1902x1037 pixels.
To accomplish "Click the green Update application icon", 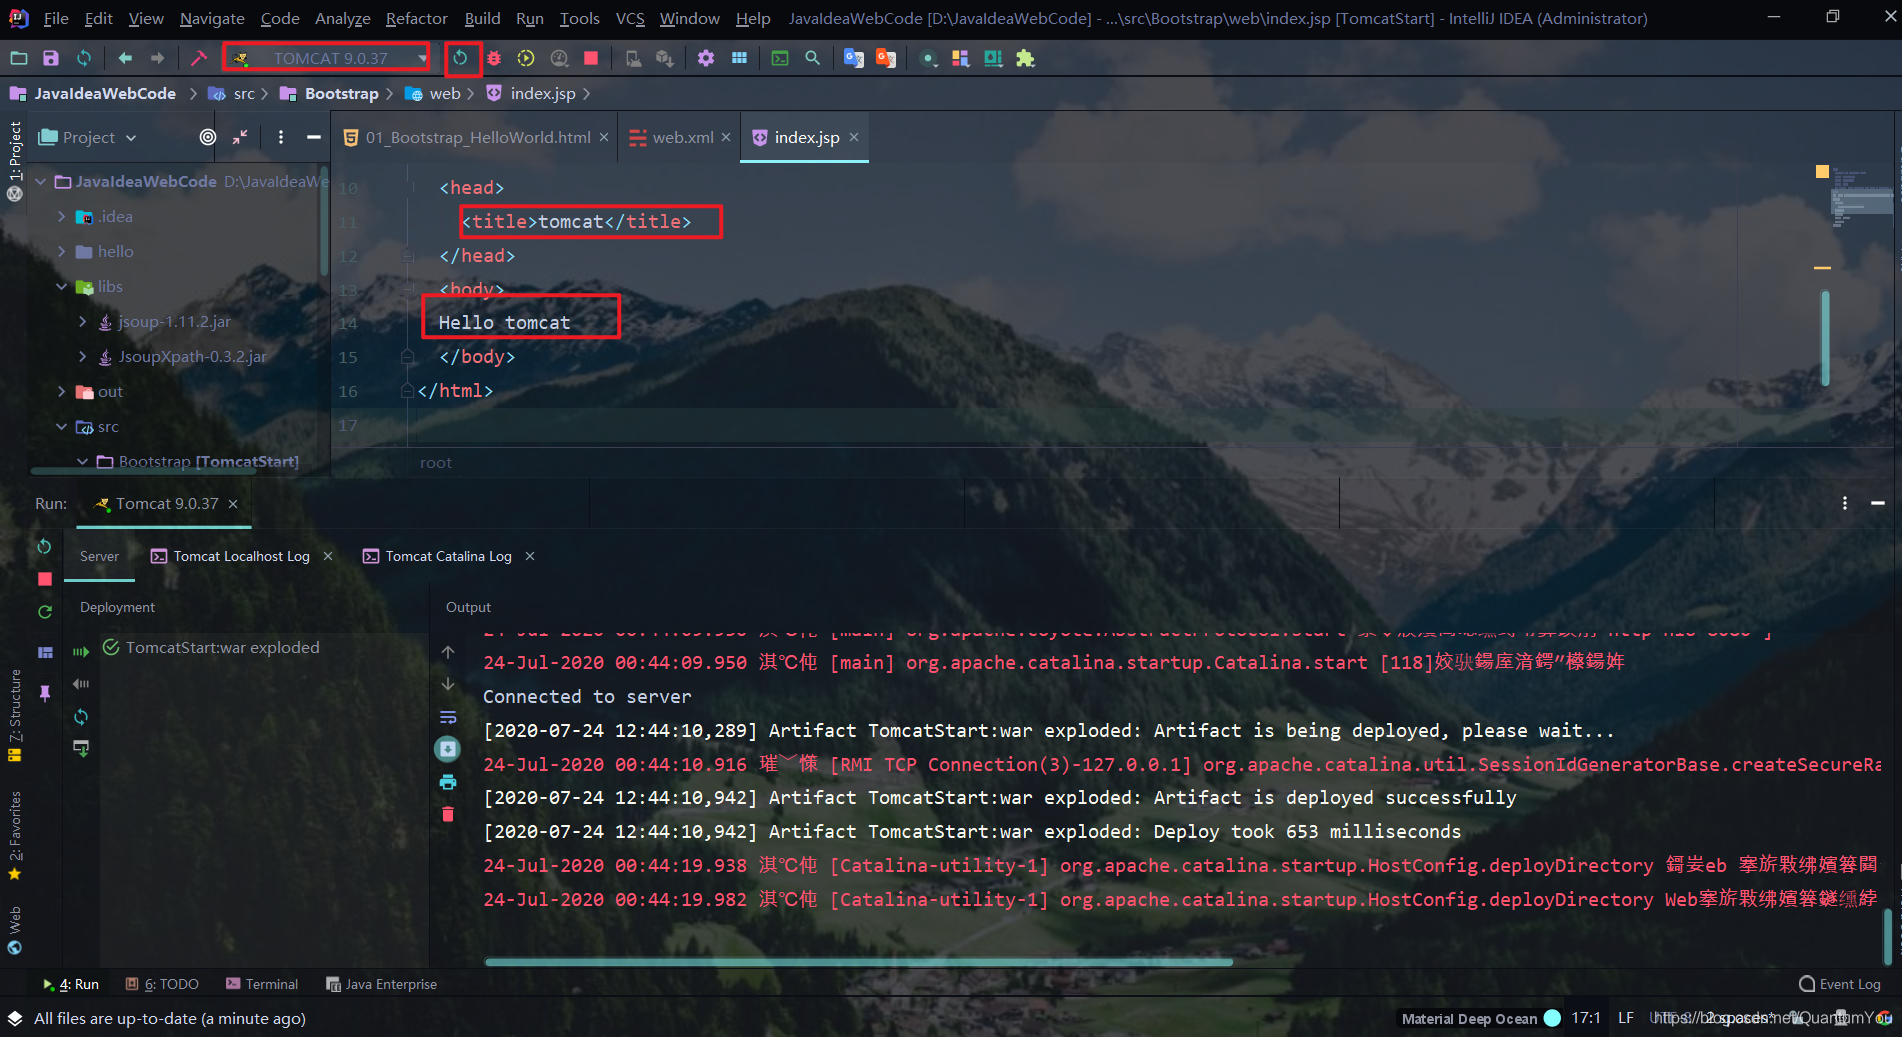I will pos(44,611).
